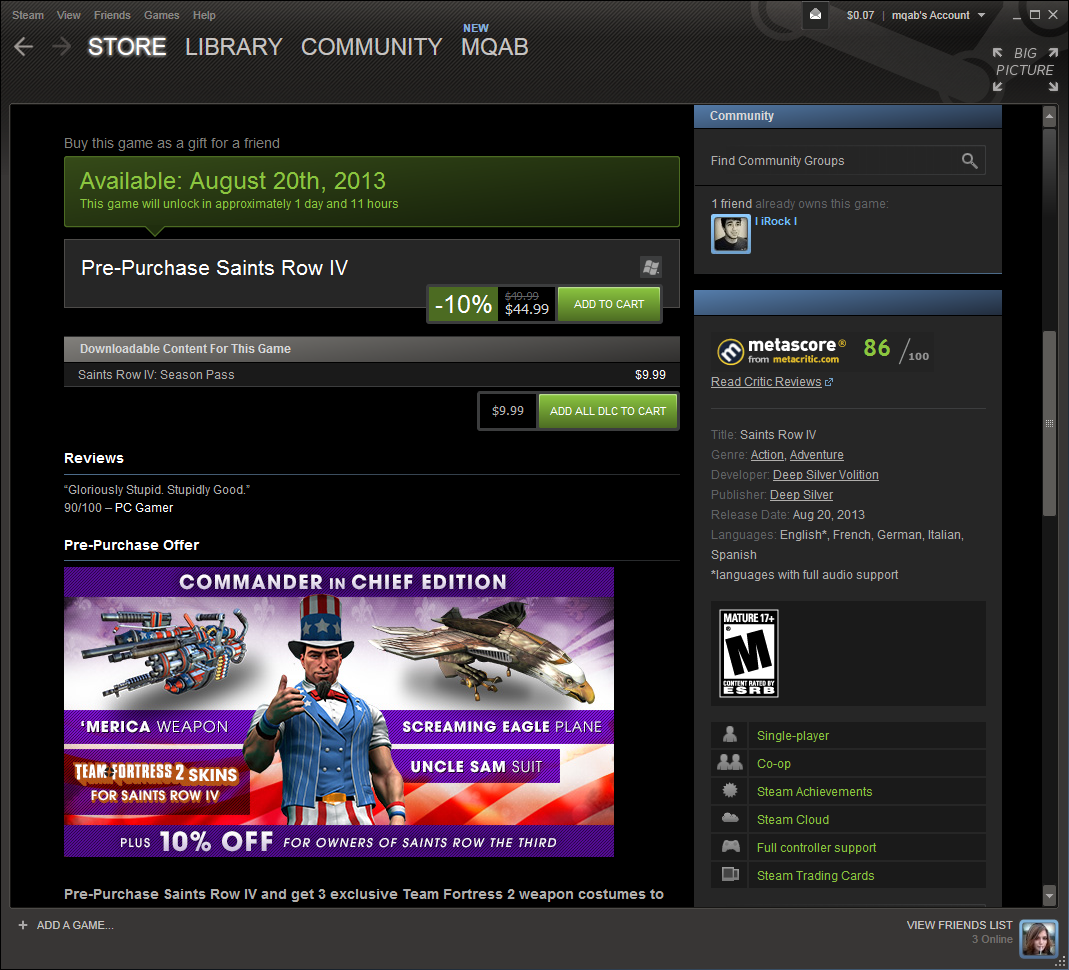This screenshot has width=1069, height=970.
Task: Click the 'Available: August 20th, 2013' heading
Action: click(x=232, y=181)
